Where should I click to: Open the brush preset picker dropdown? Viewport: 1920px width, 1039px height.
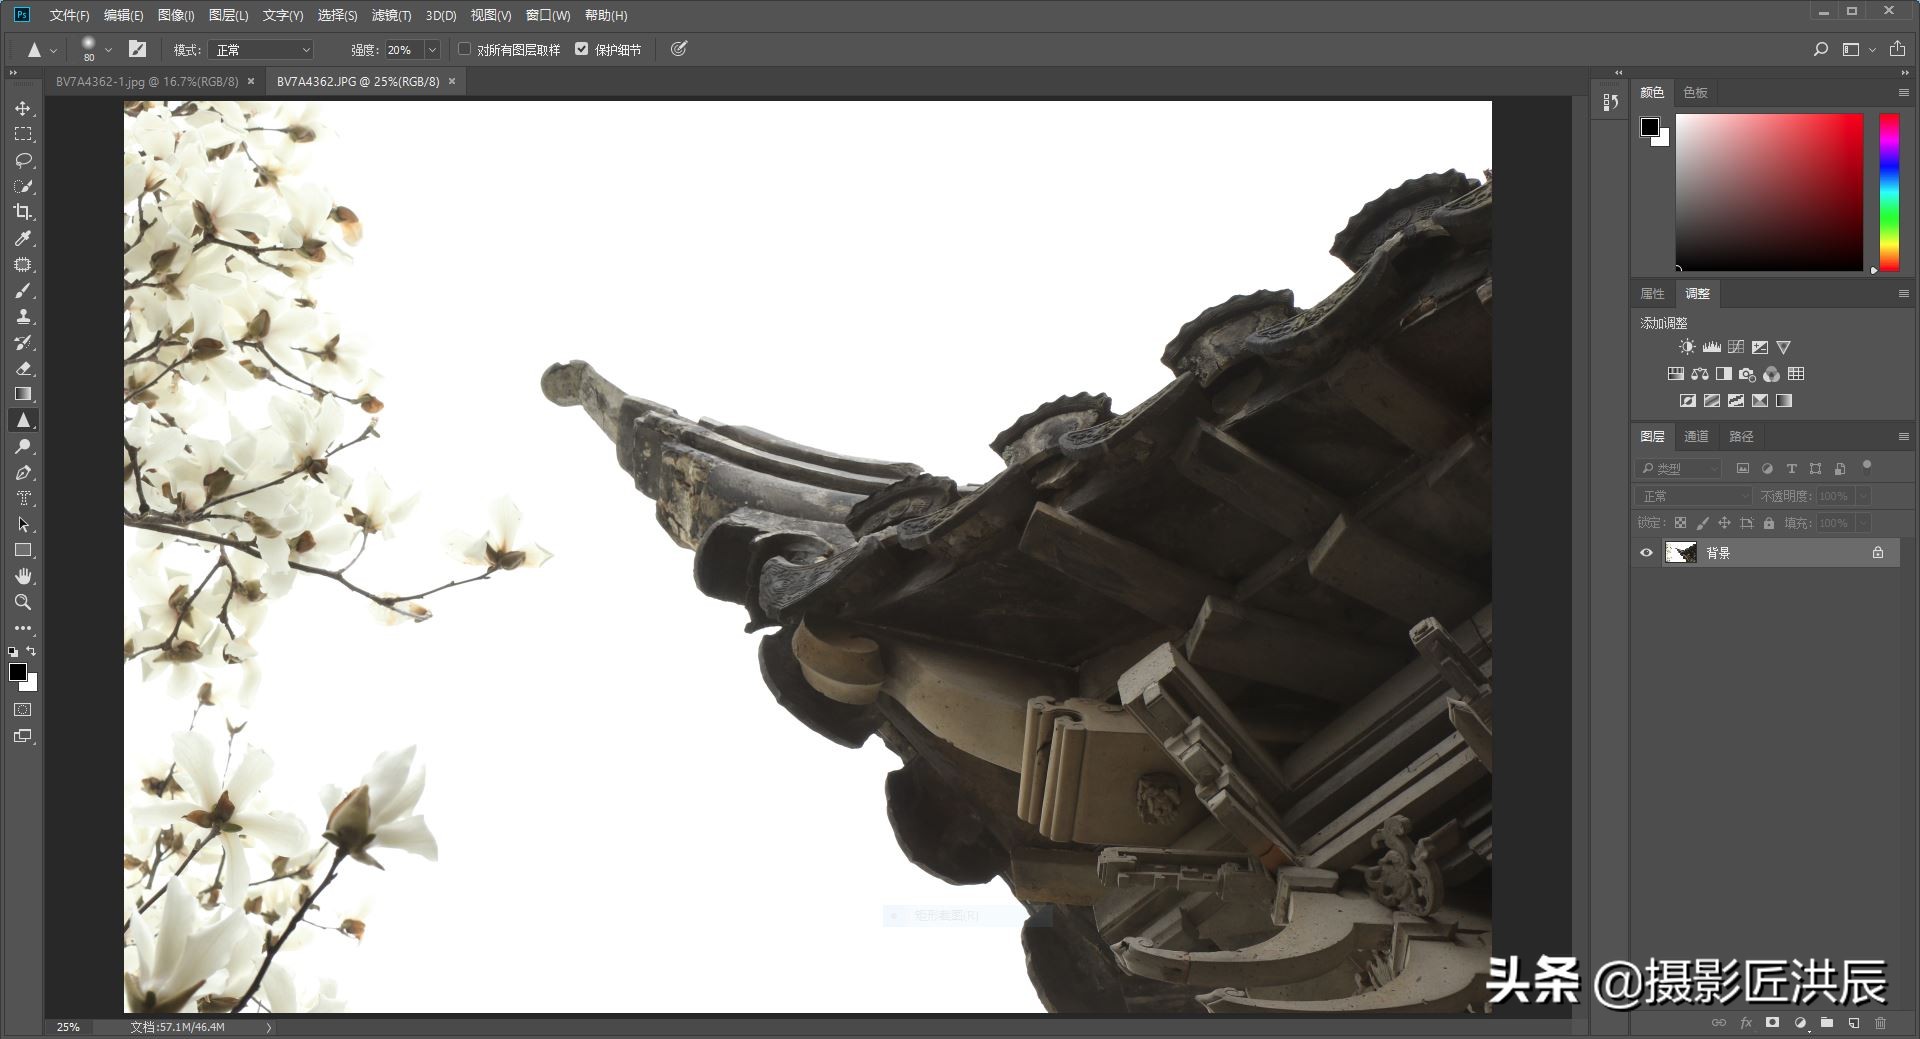coord(108,50)
